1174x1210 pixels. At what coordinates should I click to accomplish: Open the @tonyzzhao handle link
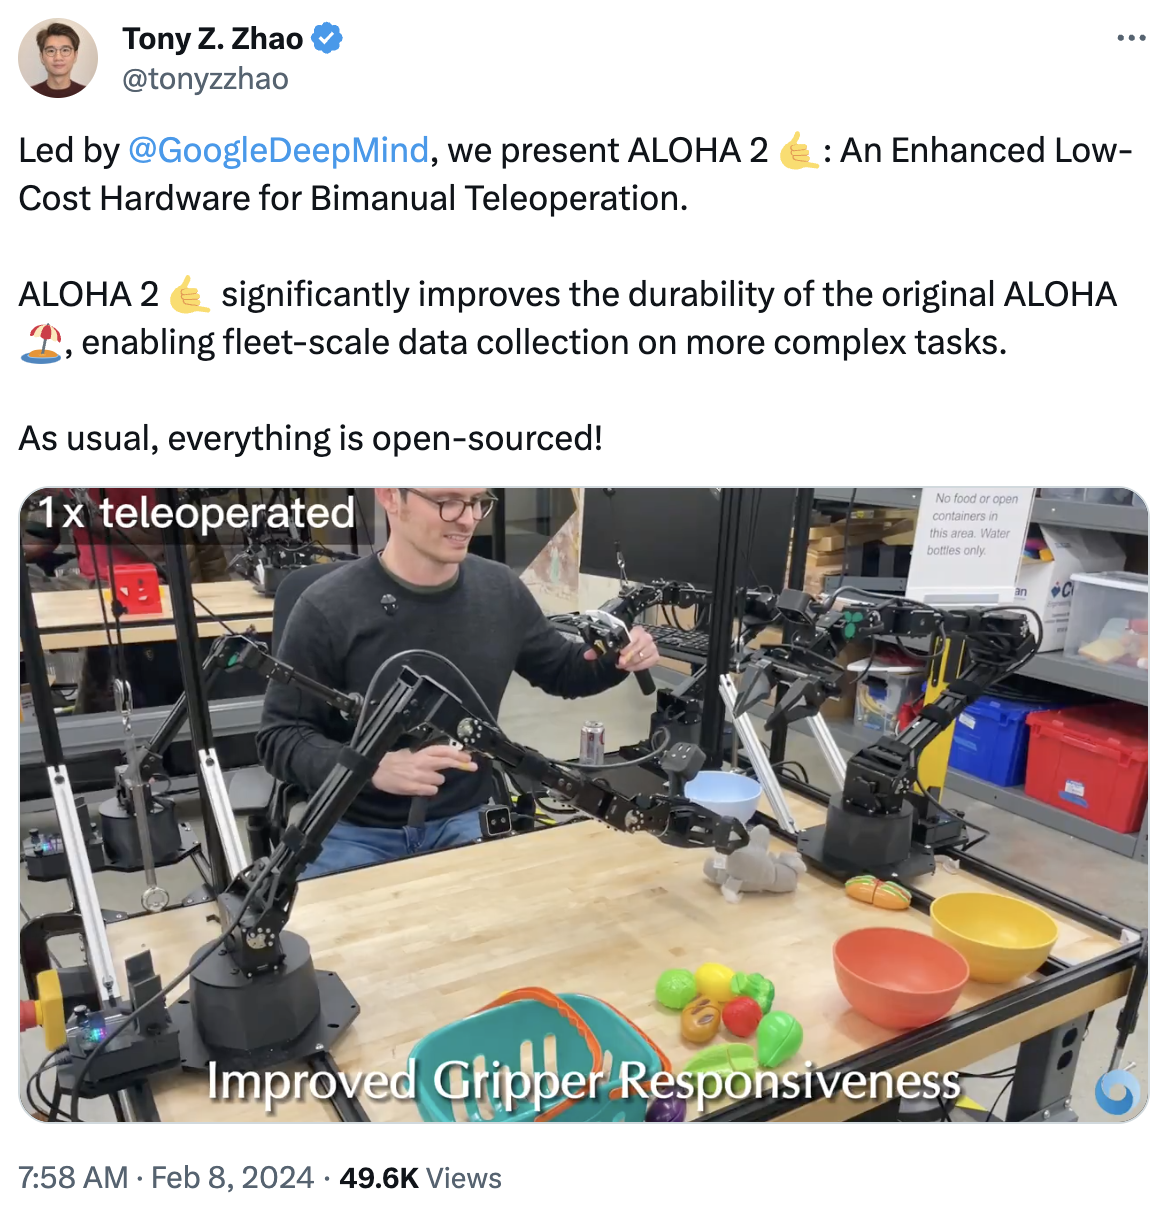(205, 79)
